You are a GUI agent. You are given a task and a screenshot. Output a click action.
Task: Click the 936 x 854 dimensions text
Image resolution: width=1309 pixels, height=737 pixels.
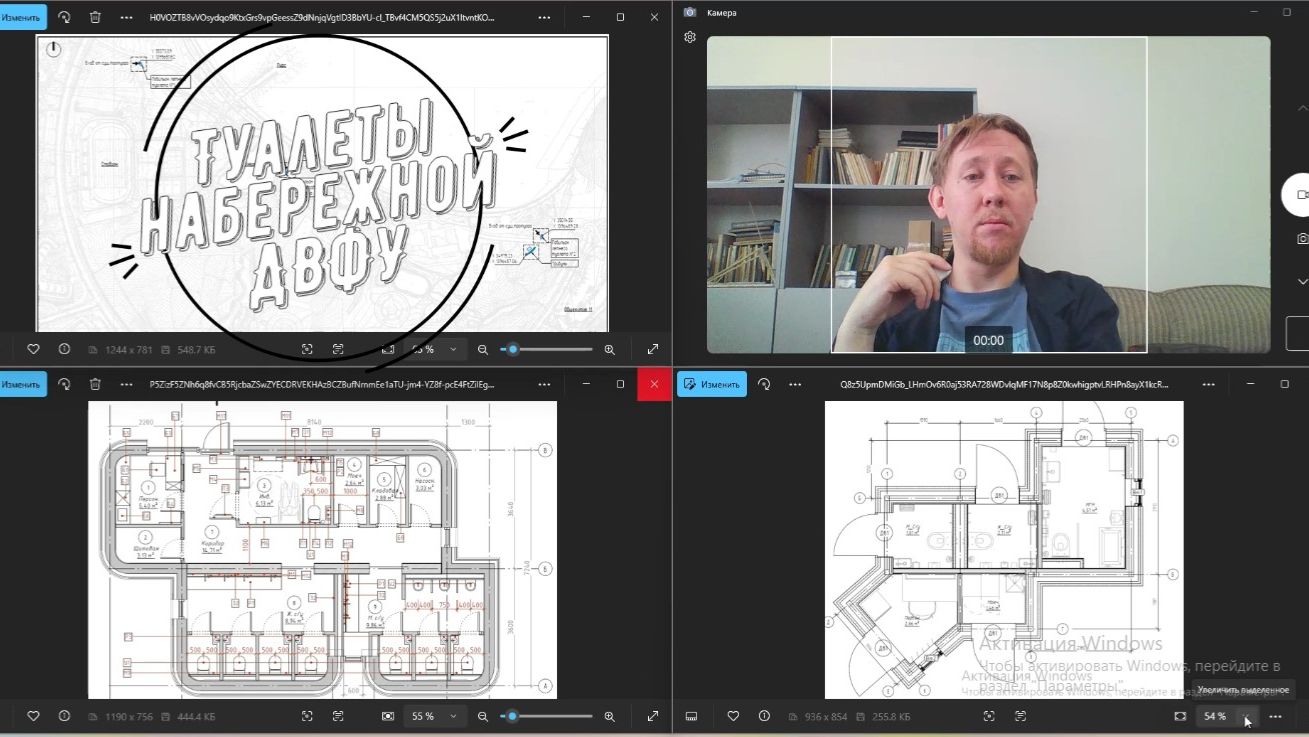click(826, 717)
